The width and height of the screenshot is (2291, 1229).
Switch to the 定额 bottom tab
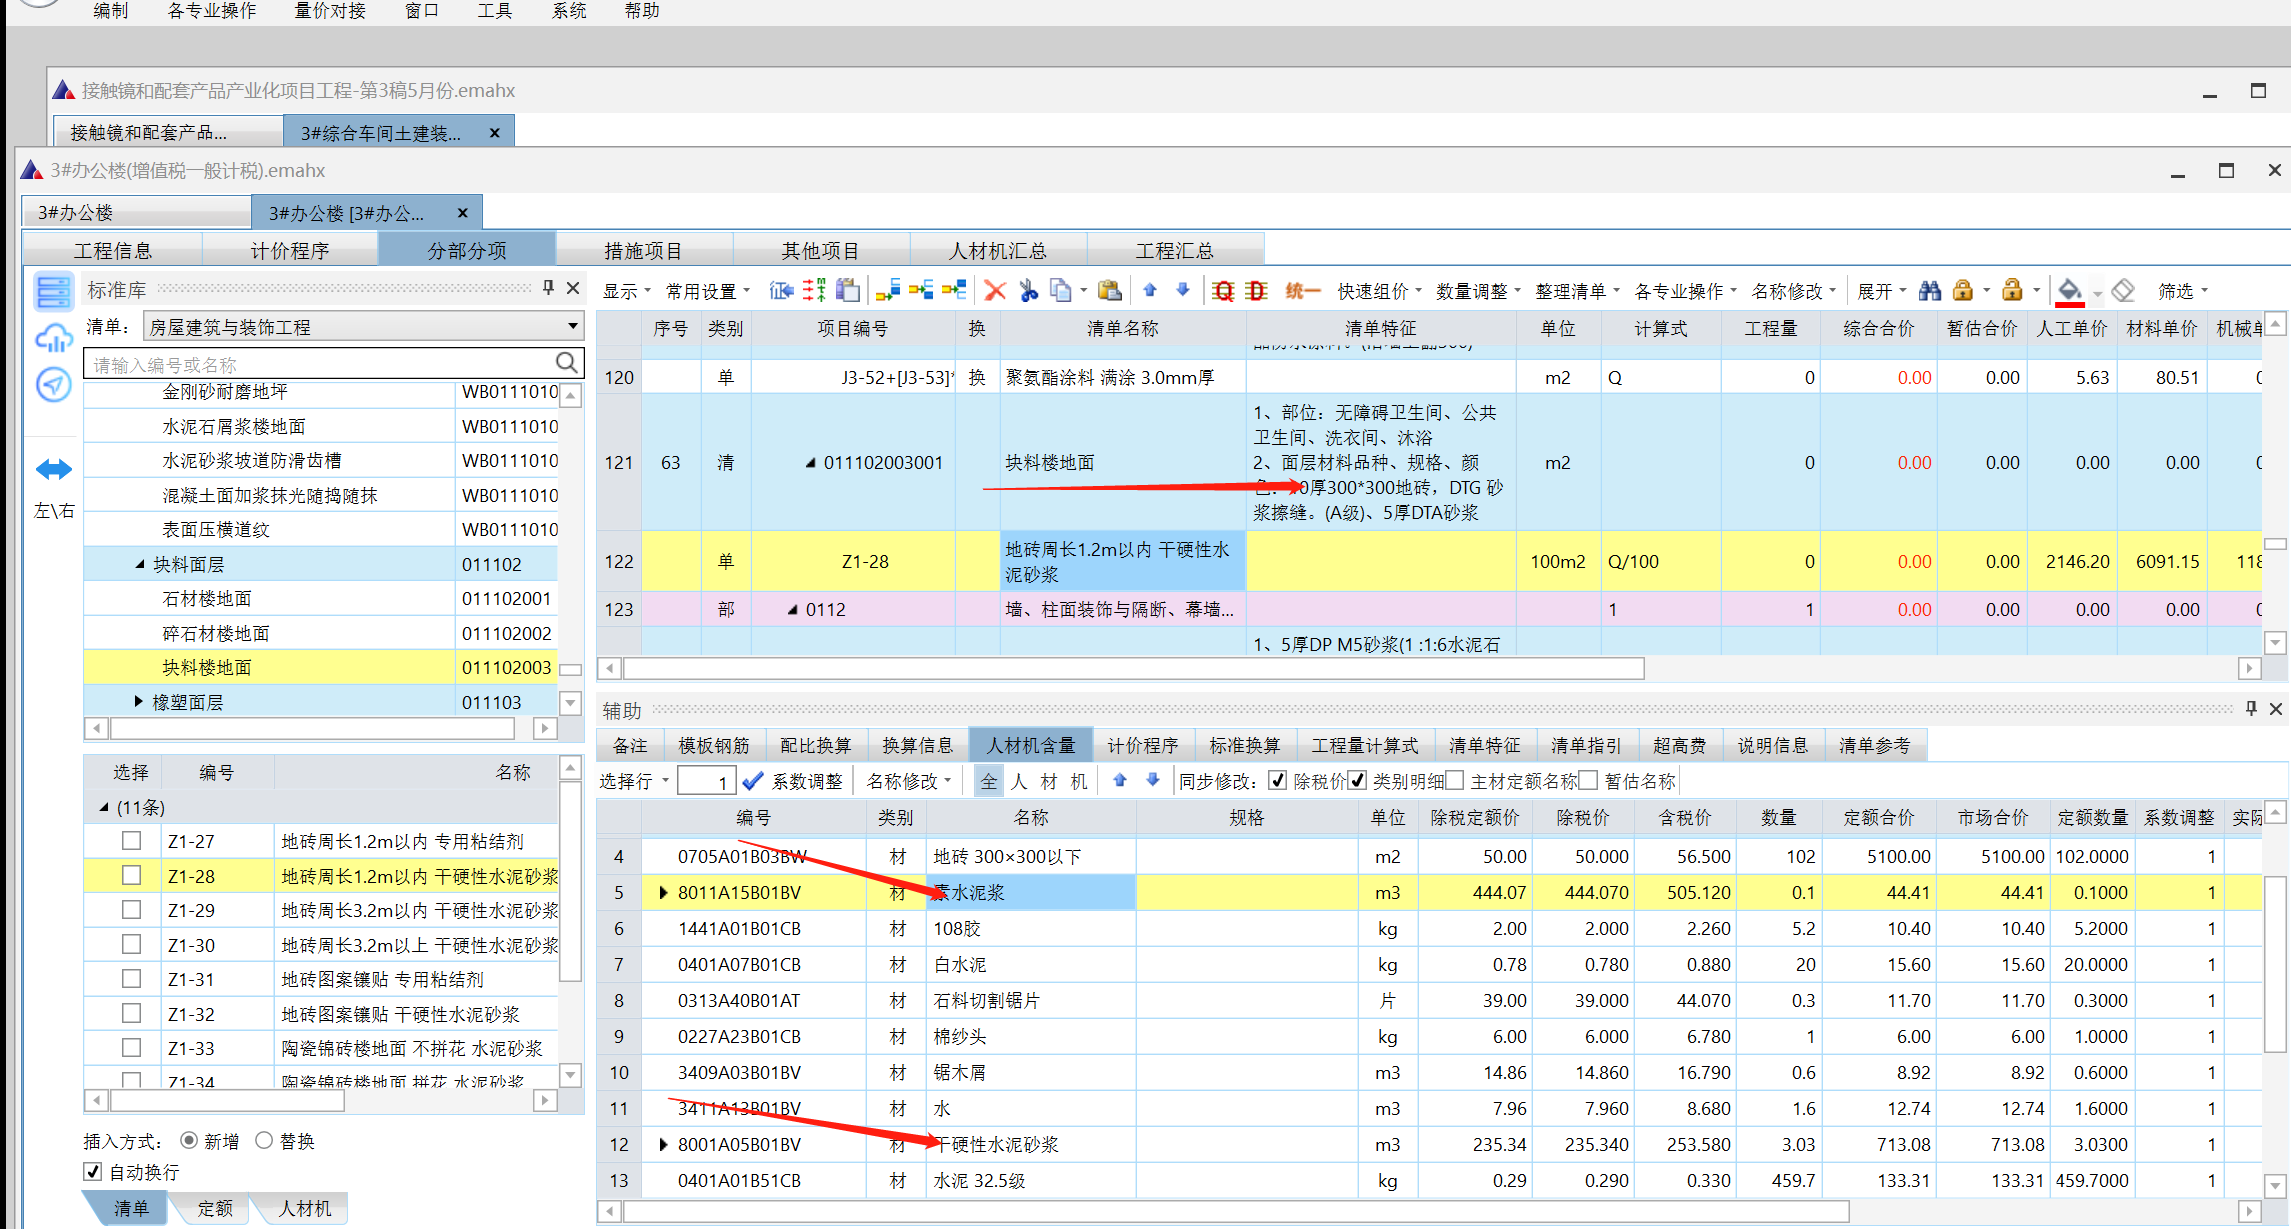[214, 1208]
